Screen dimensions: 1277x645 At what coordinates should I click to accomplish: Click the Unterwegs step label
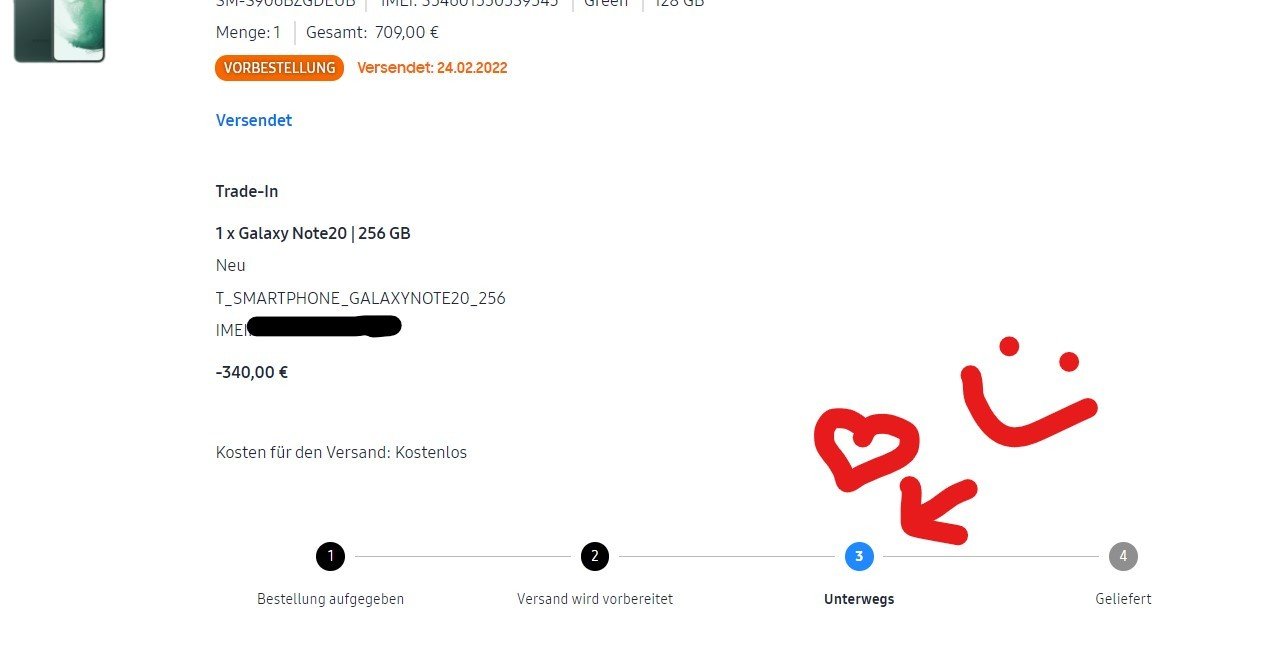point(859,599)
